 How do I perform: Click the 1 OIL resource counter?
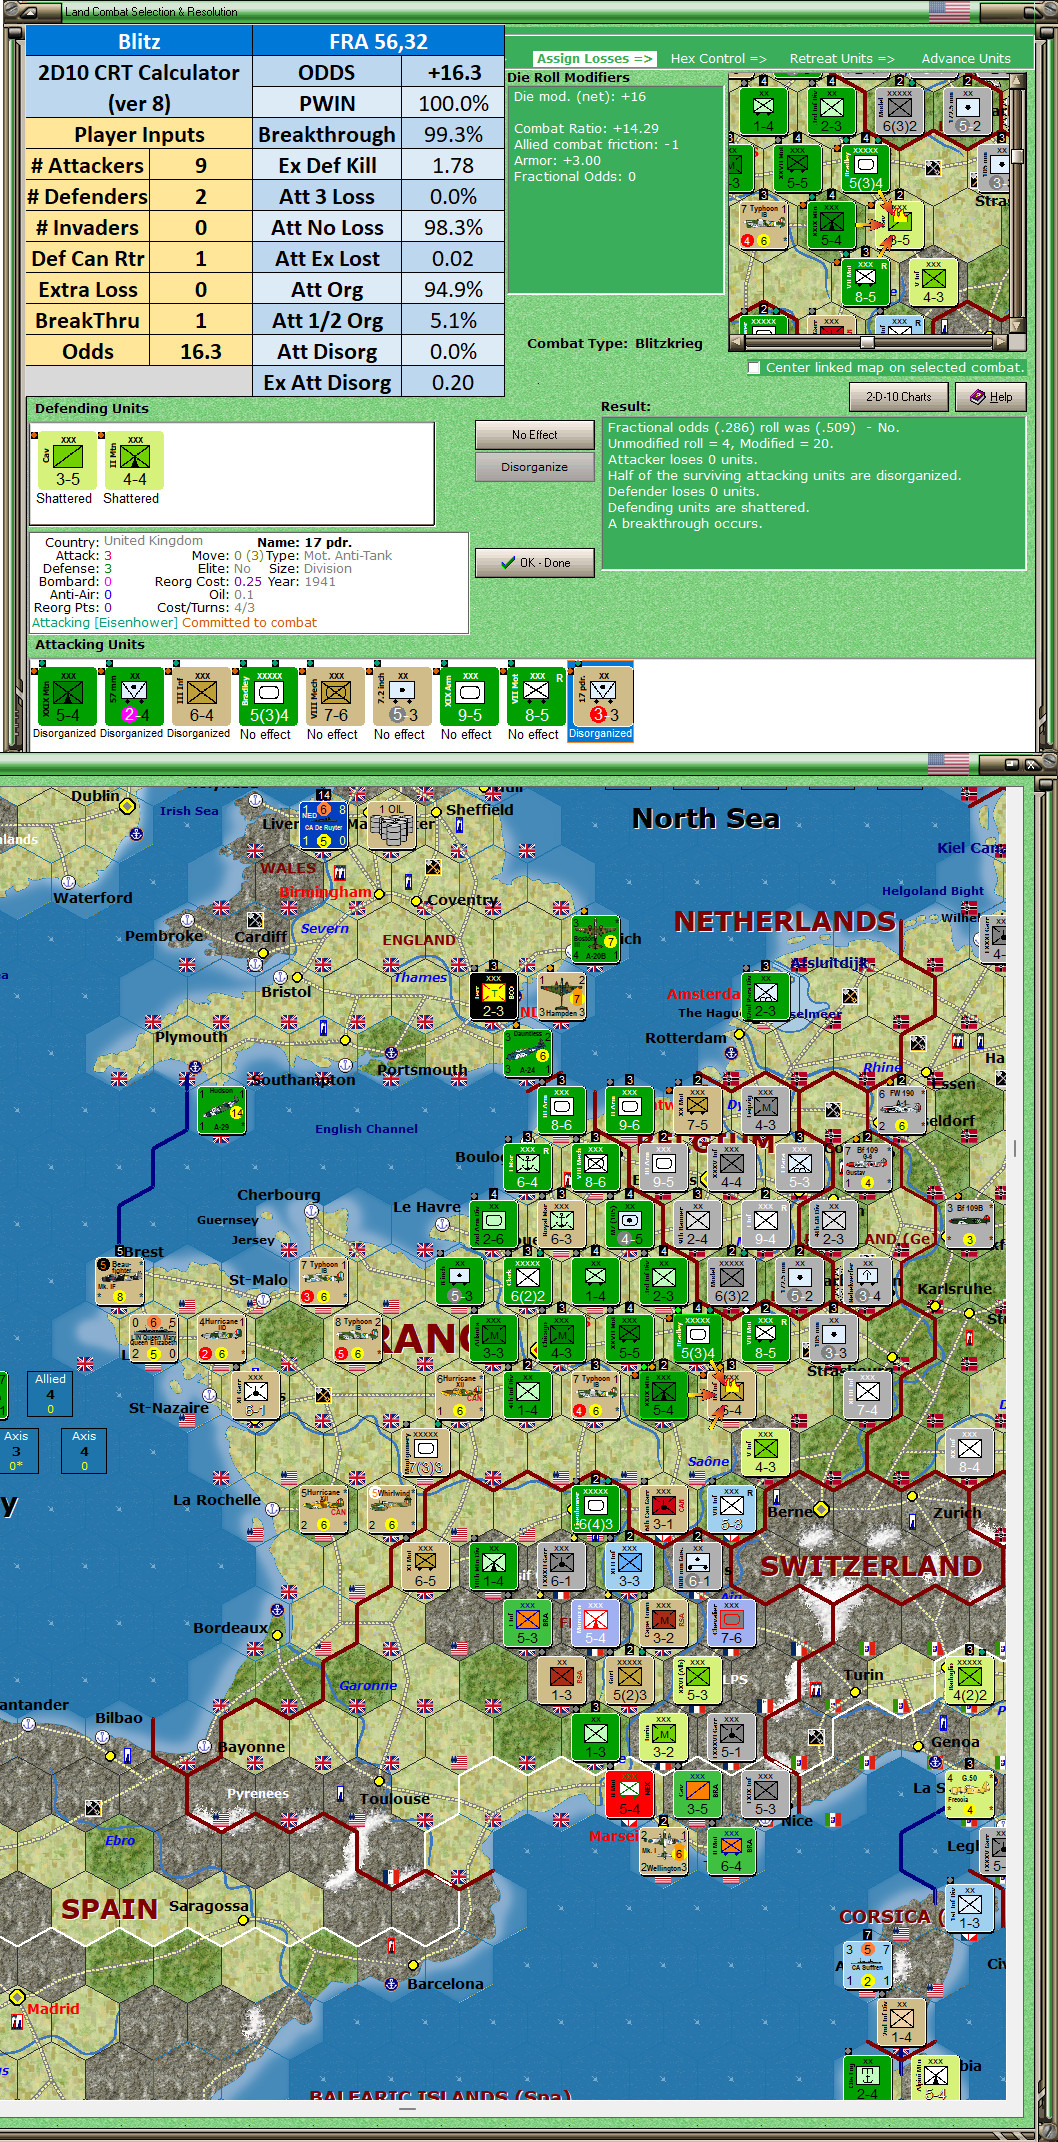[393, 825]
